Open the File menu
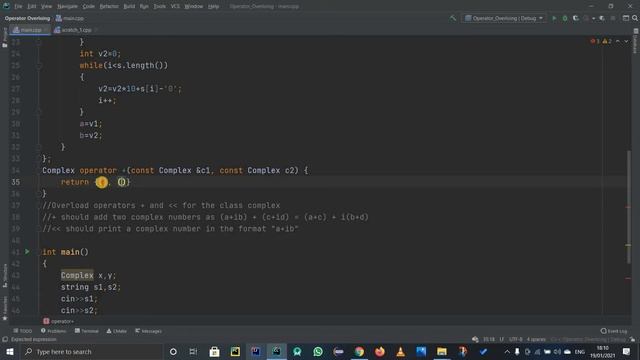 pos(18,7)
